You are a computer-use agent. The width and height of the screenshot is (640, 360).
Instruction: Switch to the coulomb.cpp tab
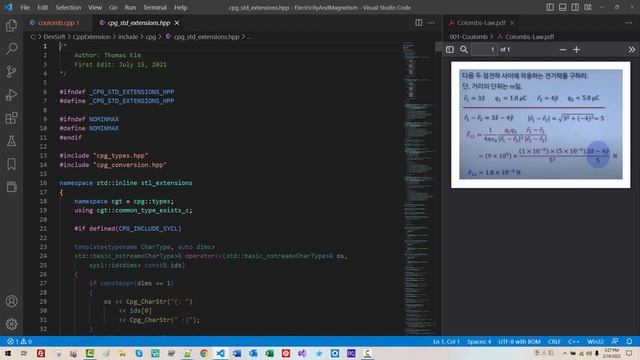point(57,23)
